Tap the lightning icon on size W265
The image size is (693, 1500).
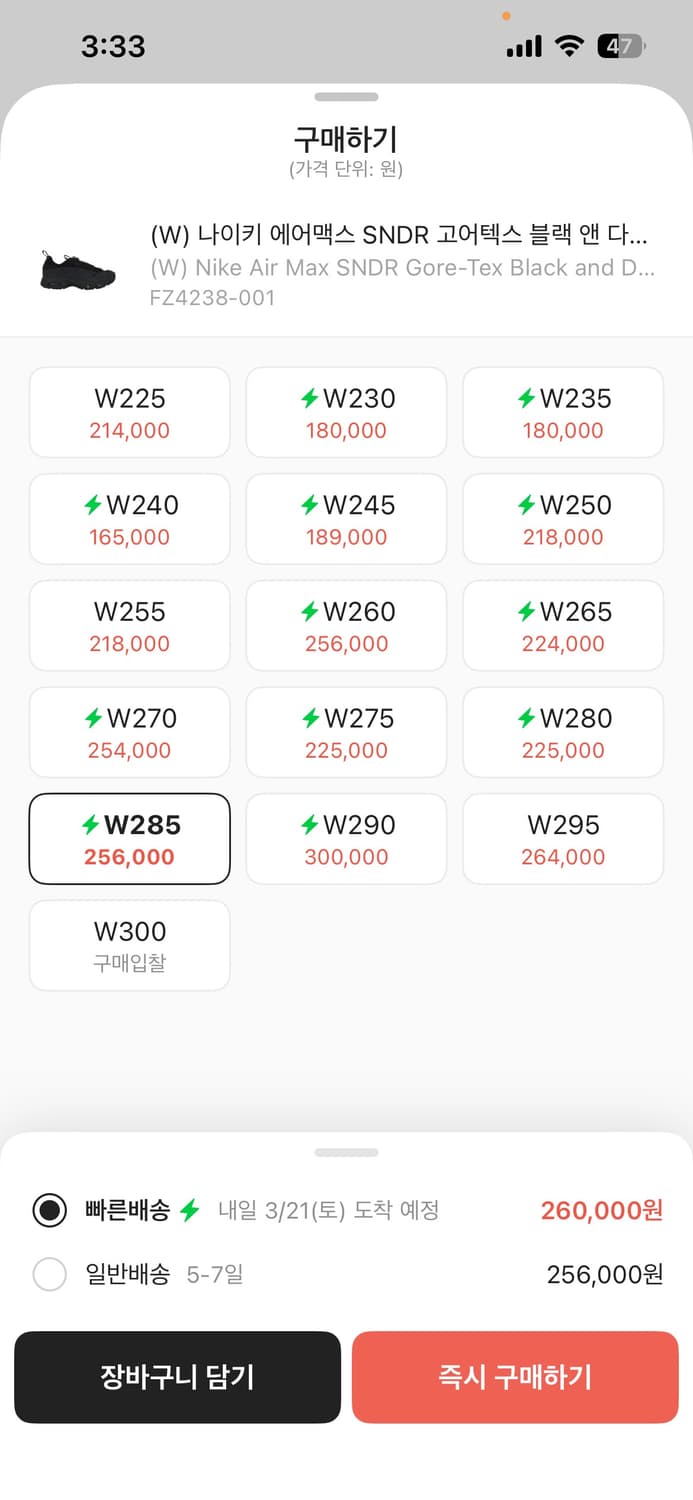point(526,612)
